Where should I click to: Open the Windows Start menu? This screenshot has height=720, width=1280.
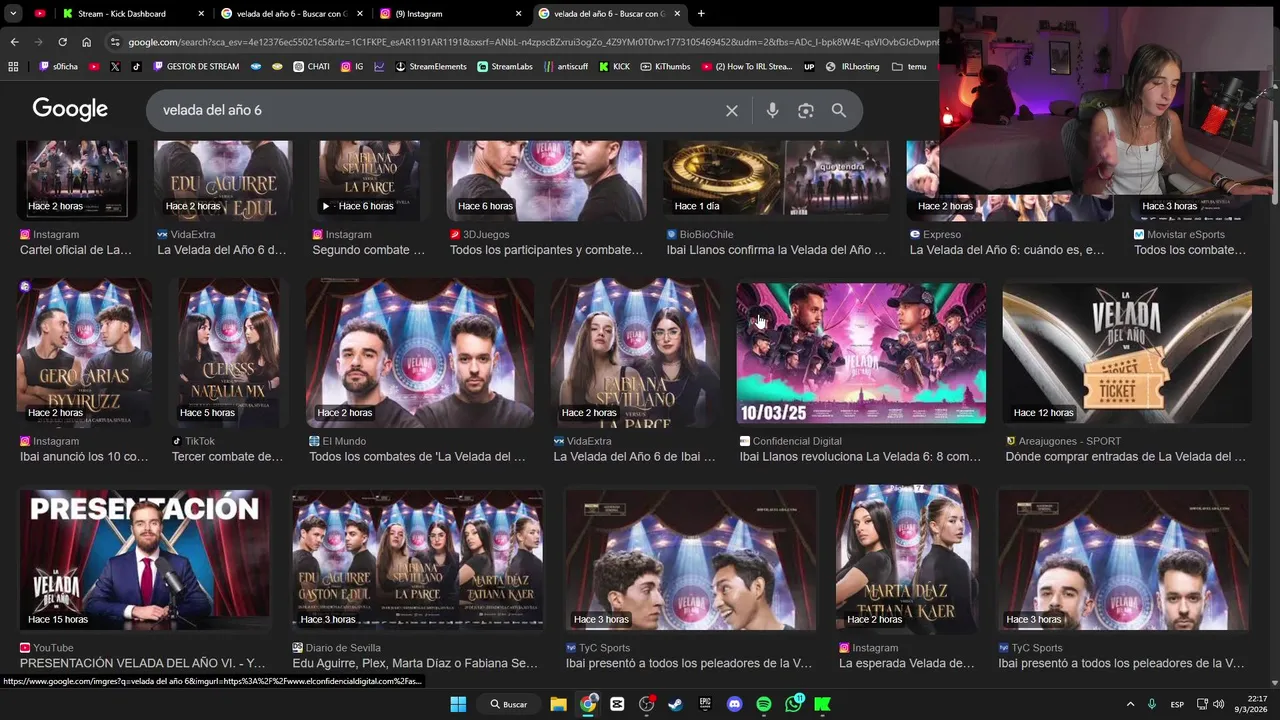tap(458, 704)
